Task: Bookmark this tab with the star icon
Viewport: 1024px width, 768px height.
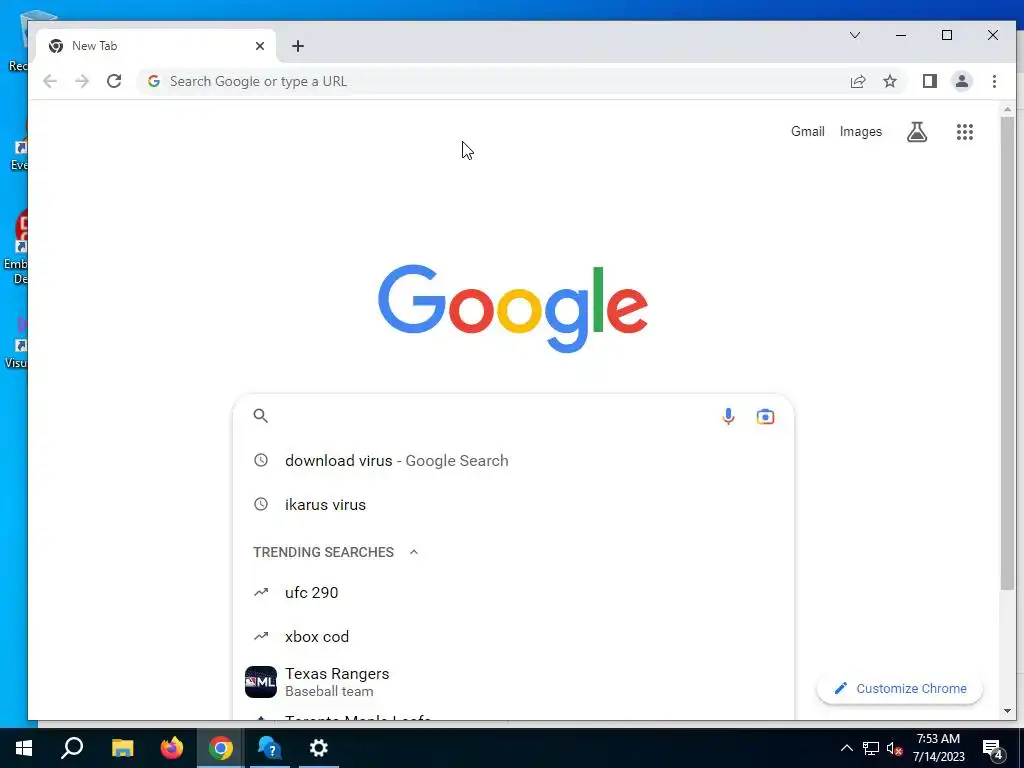Action: [889, 82]
